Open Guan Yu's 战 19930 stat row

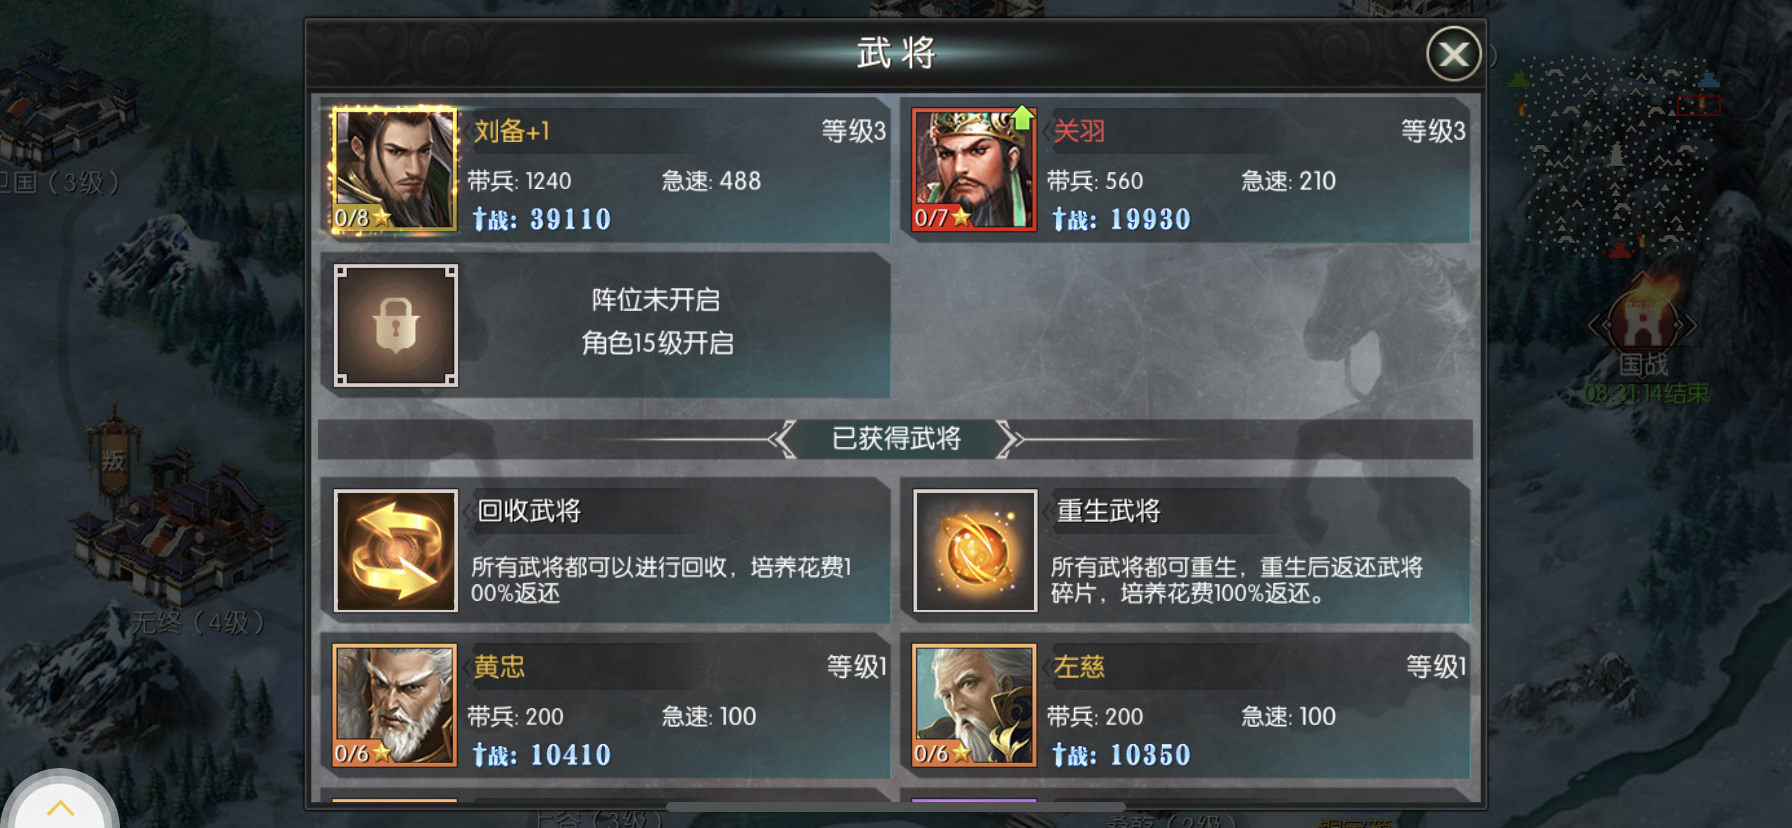1121,220
